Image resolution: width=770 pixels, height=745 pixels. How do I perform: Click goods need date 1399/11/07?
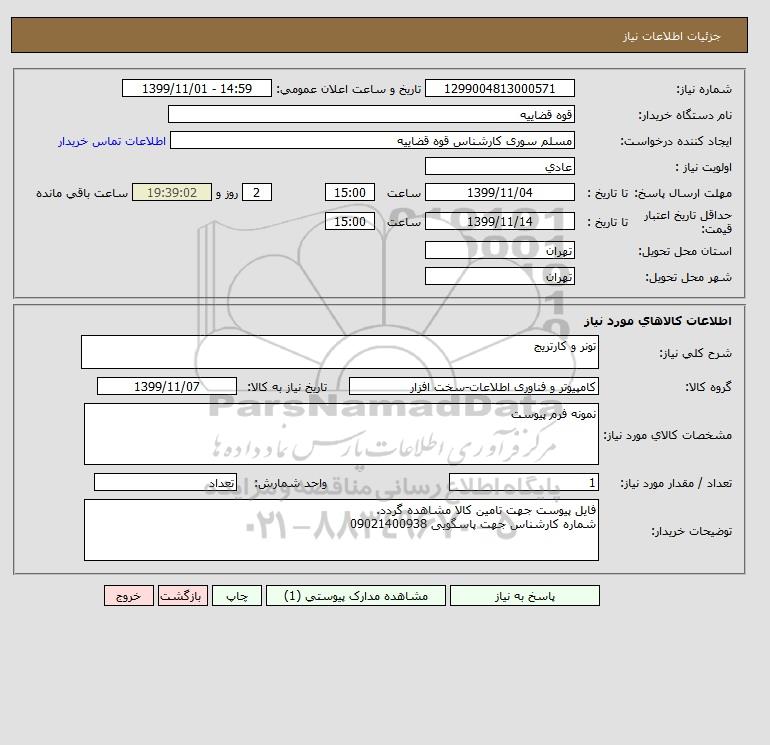(x=167, y=386)
